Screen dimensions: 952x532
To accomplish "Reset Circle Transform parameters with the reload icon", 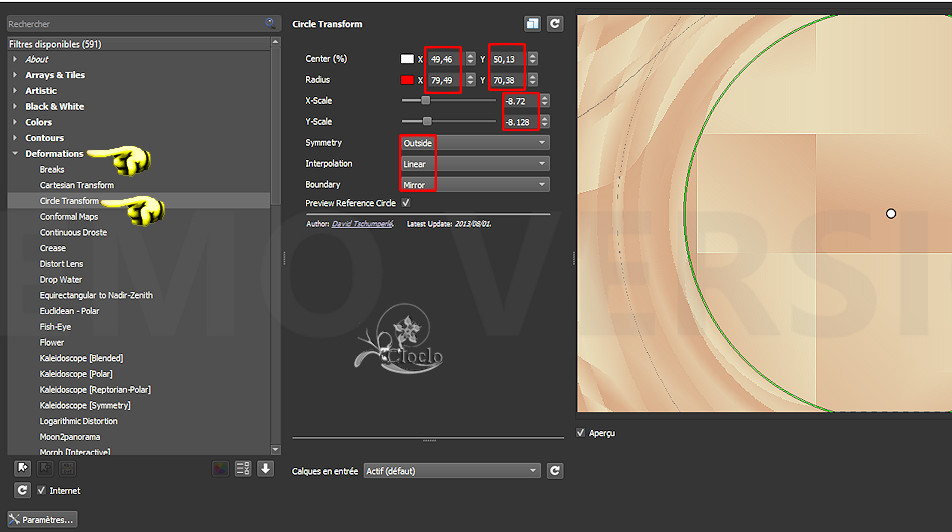I will (x=554, y=24).
